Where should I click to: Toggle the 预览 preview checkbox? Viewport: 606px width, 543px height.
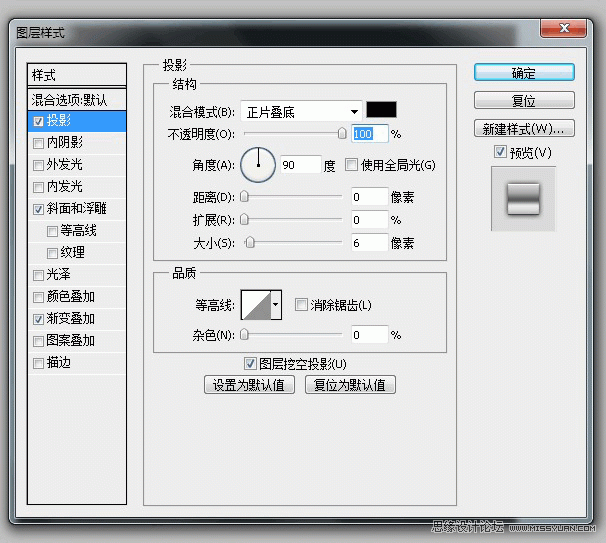coord(500,151)
